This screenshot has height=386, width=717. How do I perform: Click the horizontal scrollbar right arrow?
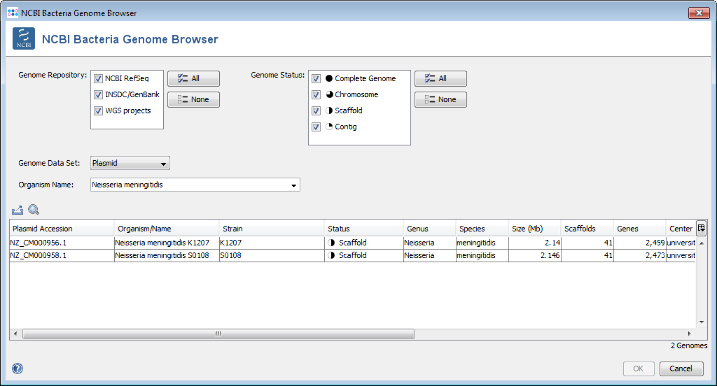[689, 333]
